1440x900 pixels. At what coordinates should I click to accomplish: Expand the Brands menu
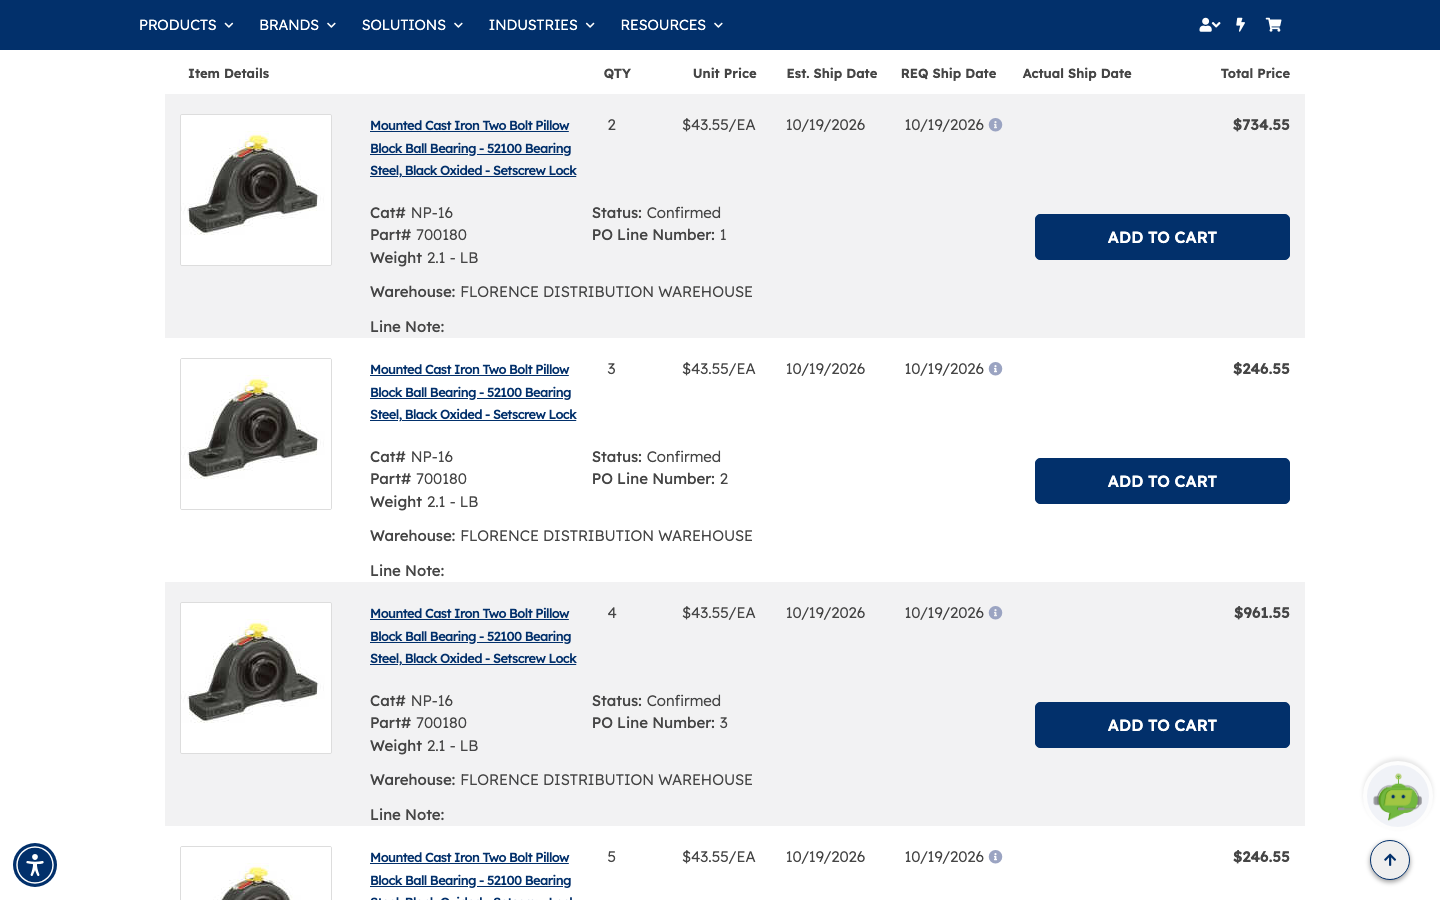pos(297,25)
